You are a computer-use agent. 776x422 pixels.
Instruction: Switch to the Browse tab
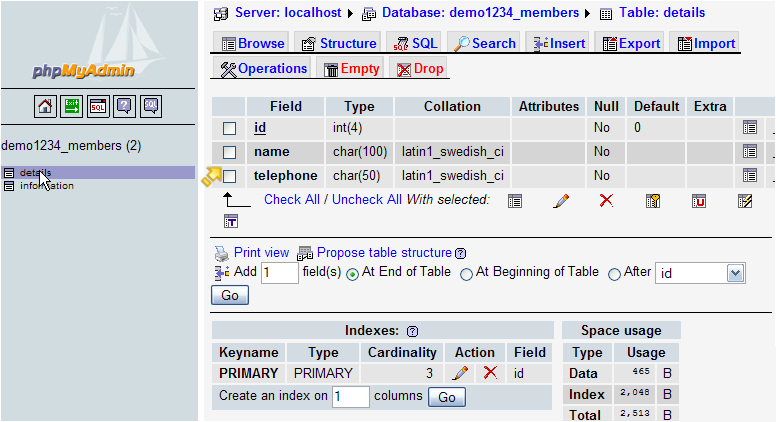(253, 44)
